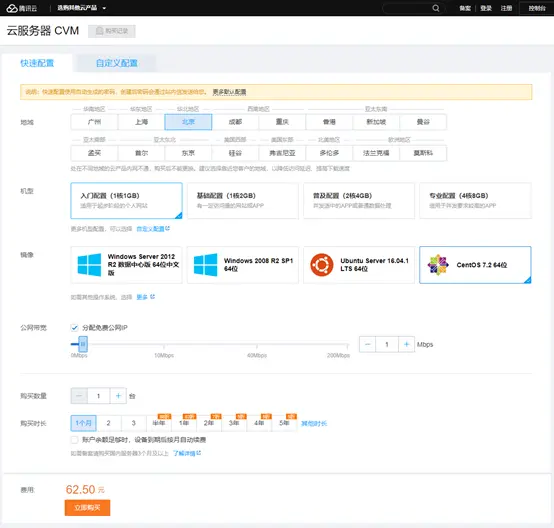Choose the 基础配置 1核2GB machine type
Screen dimensions: 554x528
tap(243, 200)
